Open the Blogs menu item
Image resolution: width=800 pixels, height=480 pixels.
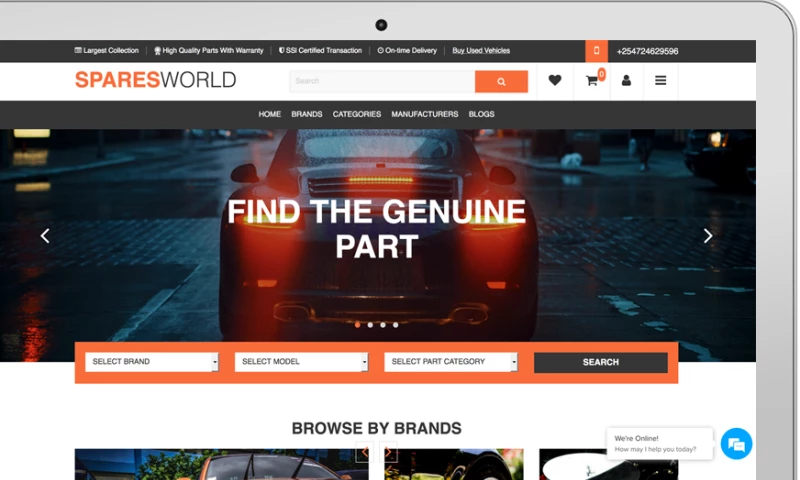[x=482, y=114]
